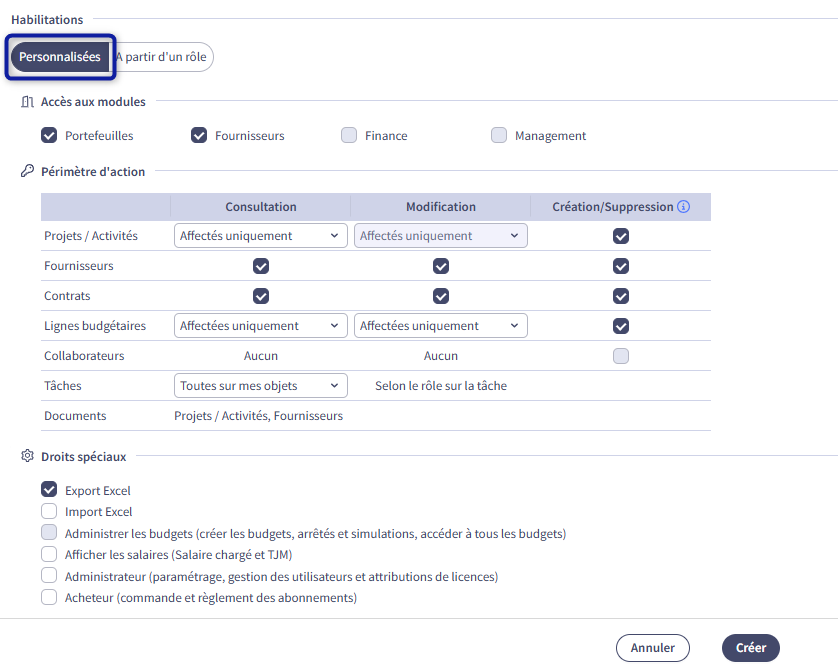838x671 pixels.
Task: Open Lignes budgétaires Consultation dropdown
Action: [261, 325]
